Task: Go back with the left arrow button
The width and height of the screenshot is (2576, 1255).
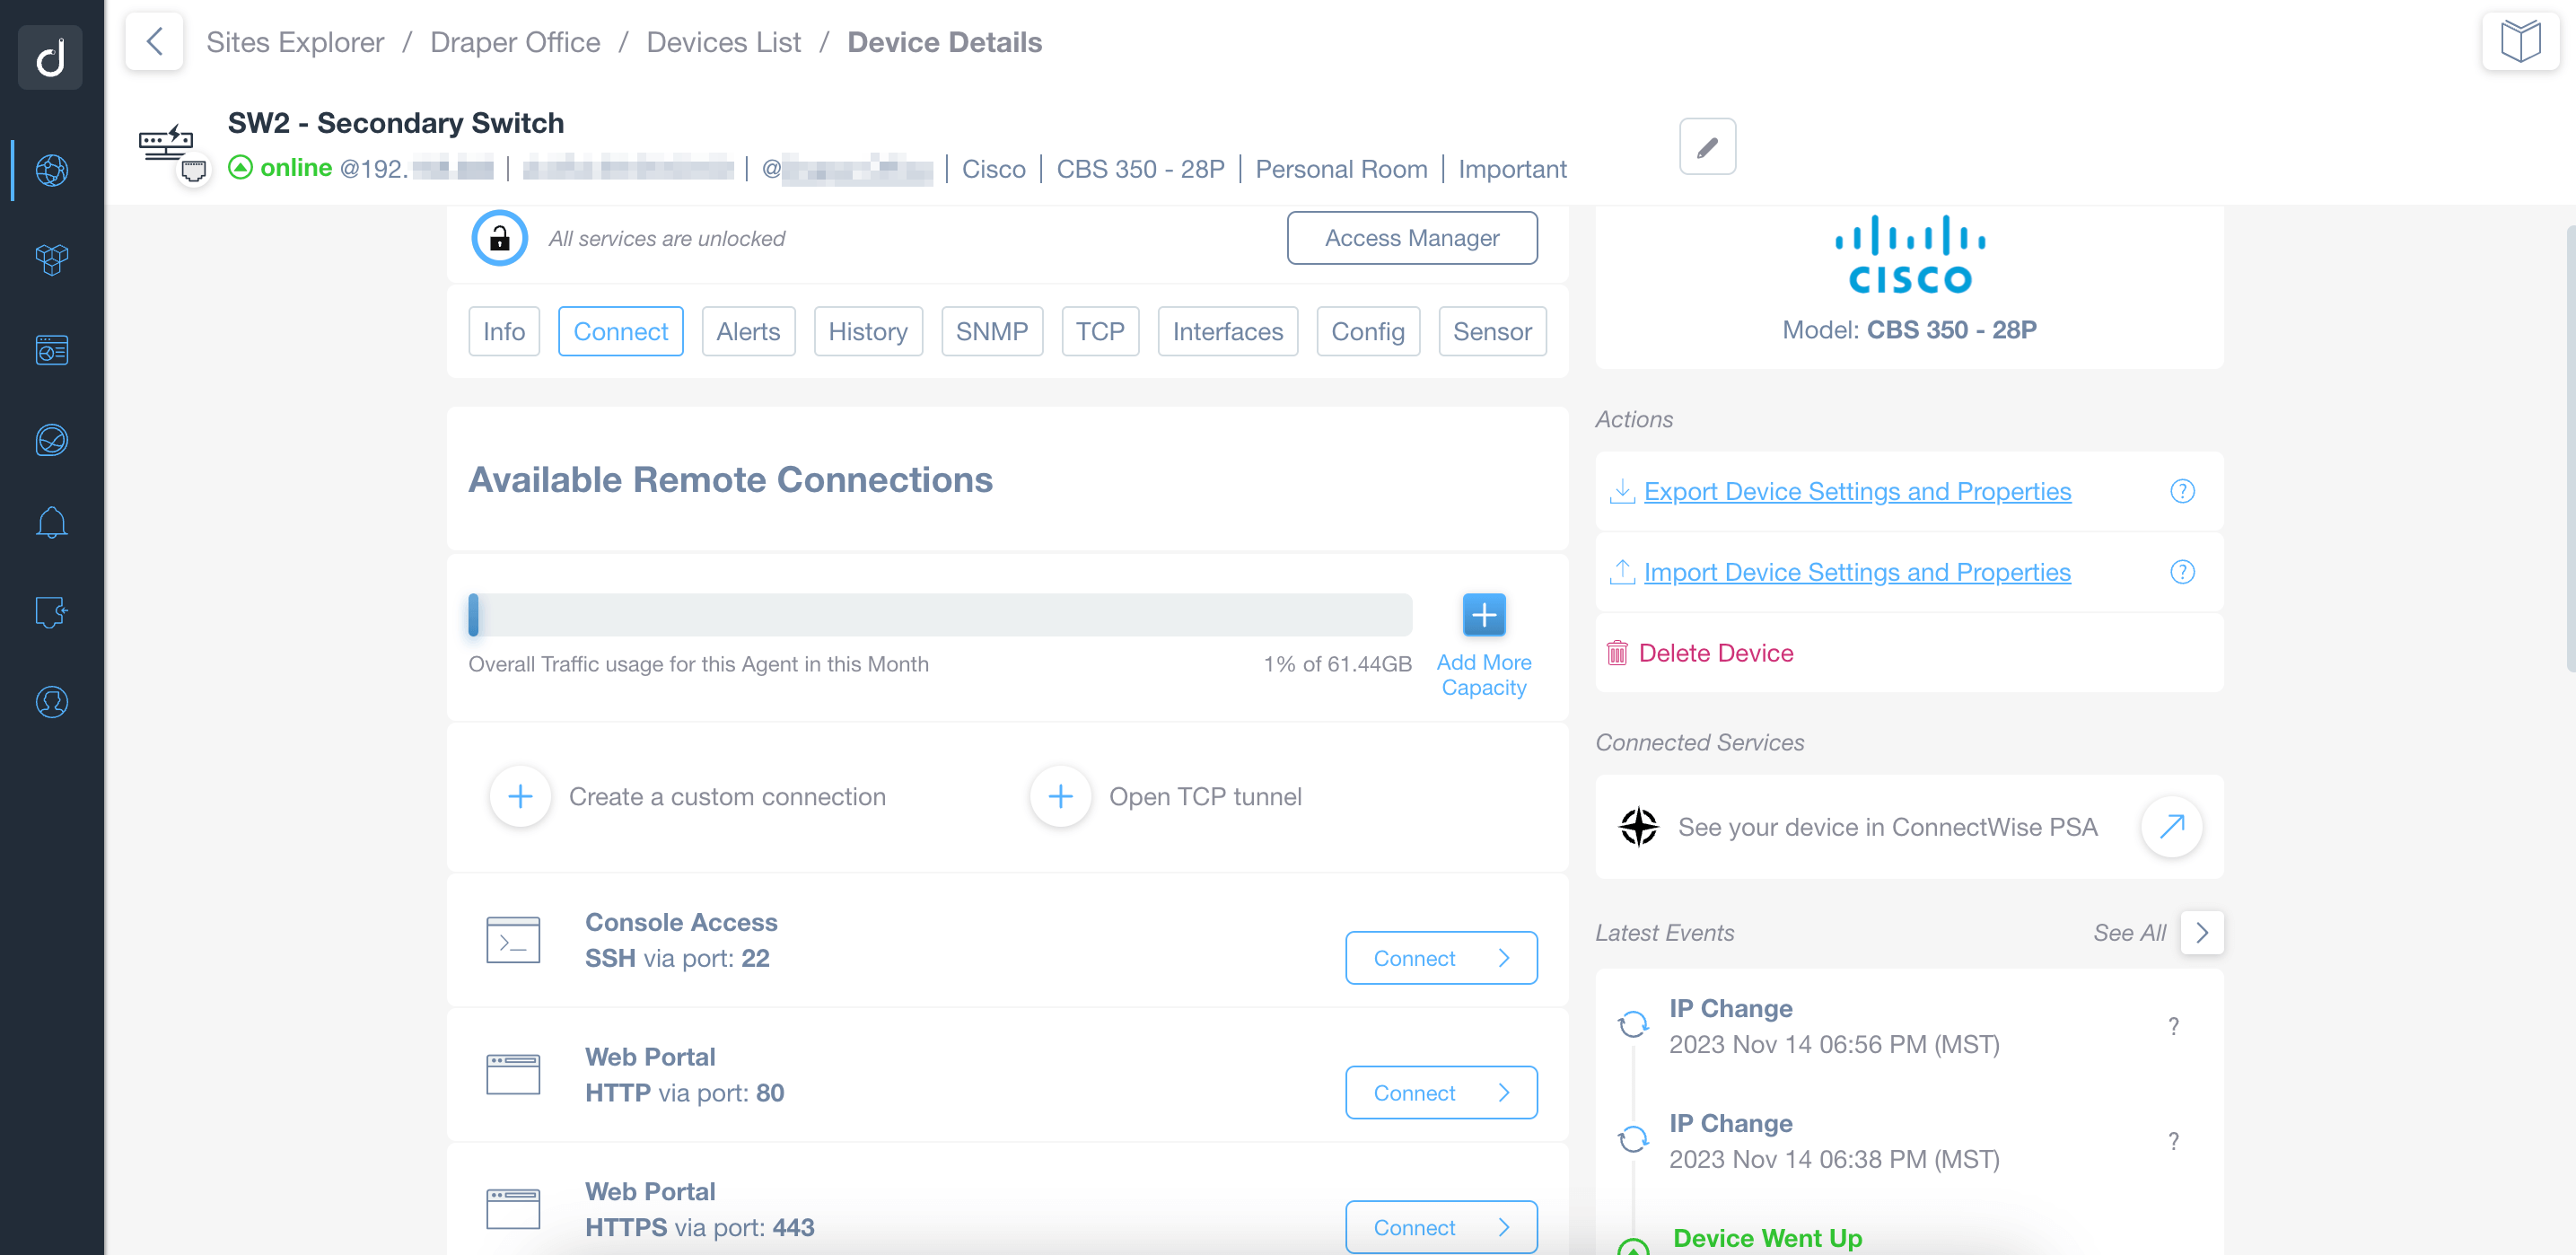Action: (x=154, y=42)
